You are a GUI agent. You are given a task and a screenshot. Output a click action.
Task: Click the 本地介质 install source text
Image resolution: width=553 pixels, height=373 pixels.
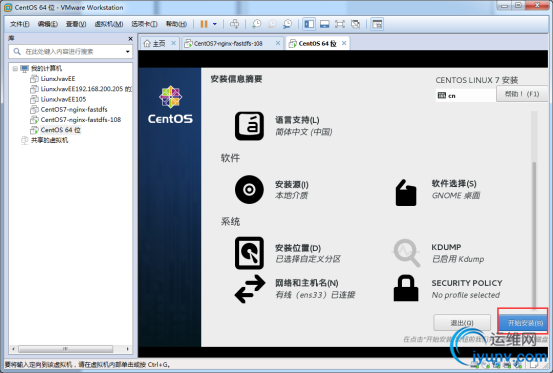point(291,196)
